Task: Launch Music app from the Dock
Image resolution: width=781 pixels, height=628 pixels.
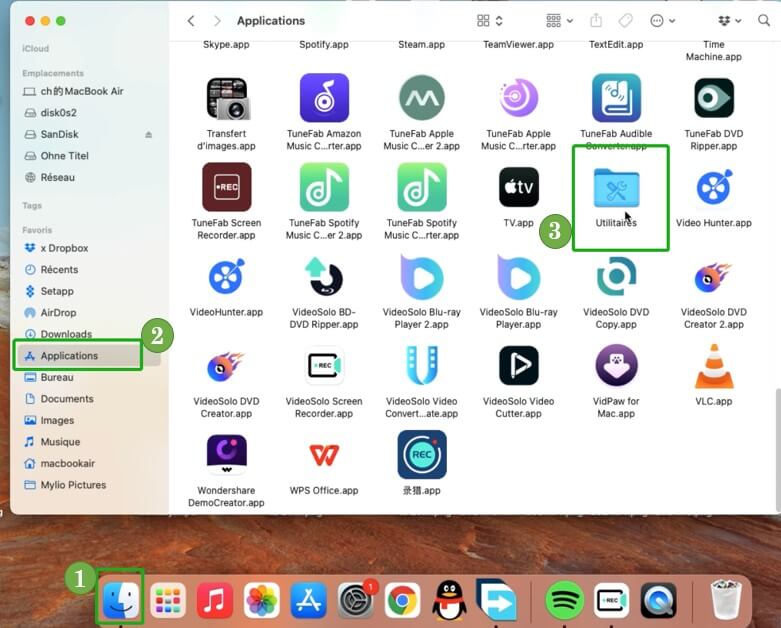Action: tap(215, 601)
